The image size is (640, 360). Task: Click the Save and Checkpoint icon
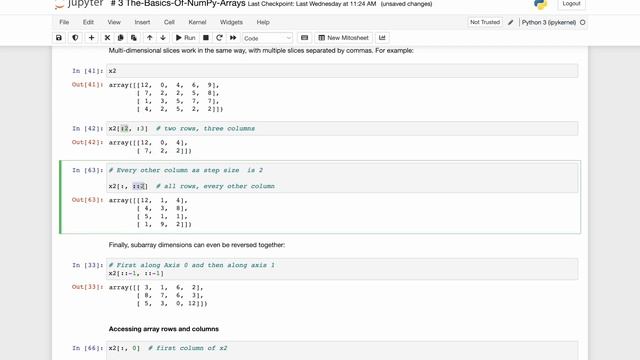point(59,38)
